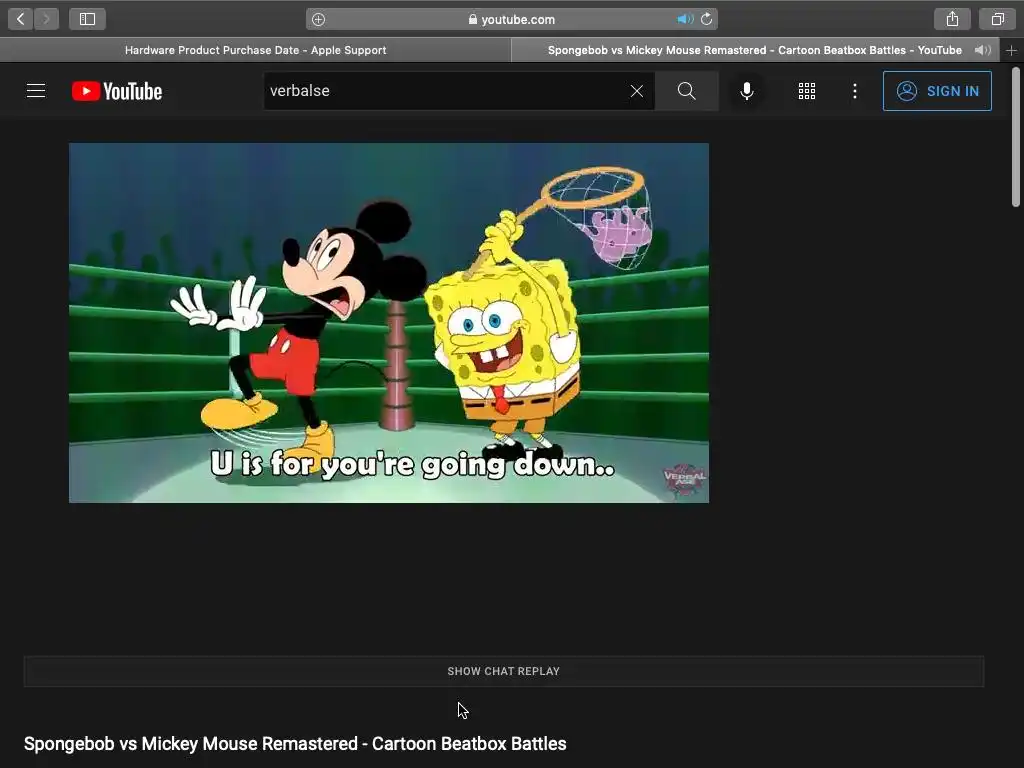Click the Safari forward arrow
Viewport: 1024px width, 768px height.
point(46,19)
